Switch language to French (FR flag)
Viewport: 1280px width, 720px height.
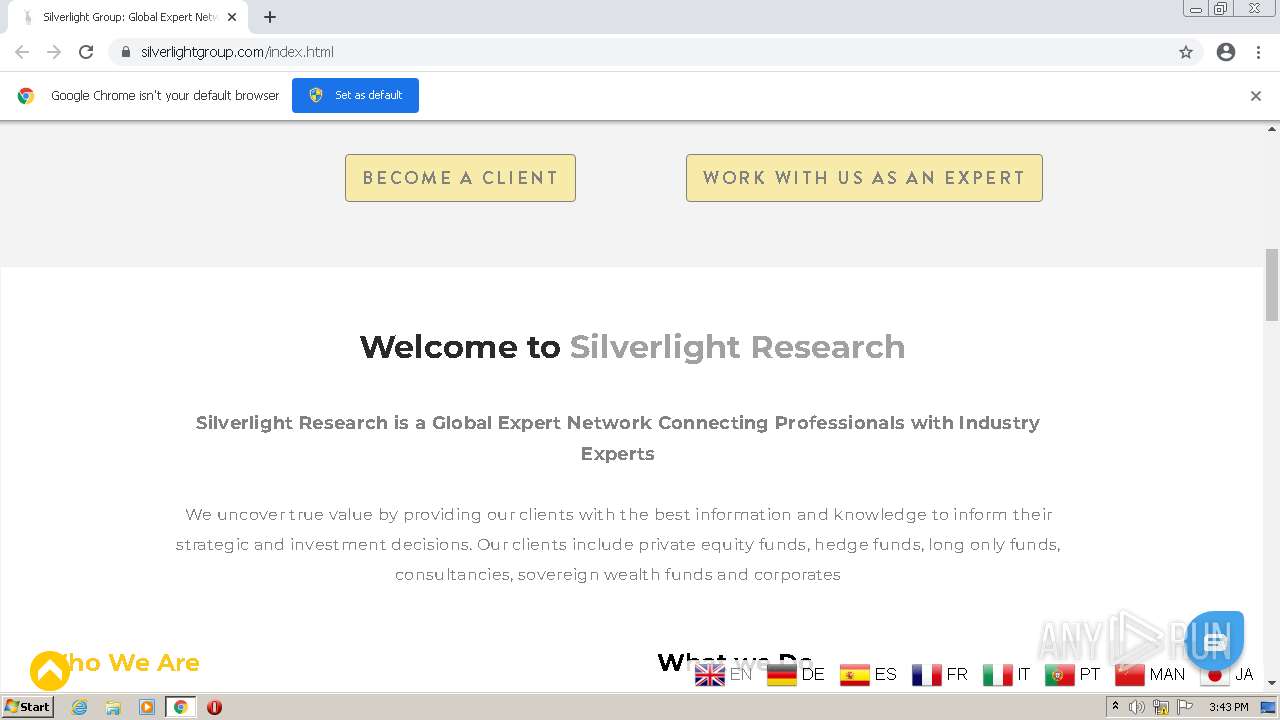point(940,675)
